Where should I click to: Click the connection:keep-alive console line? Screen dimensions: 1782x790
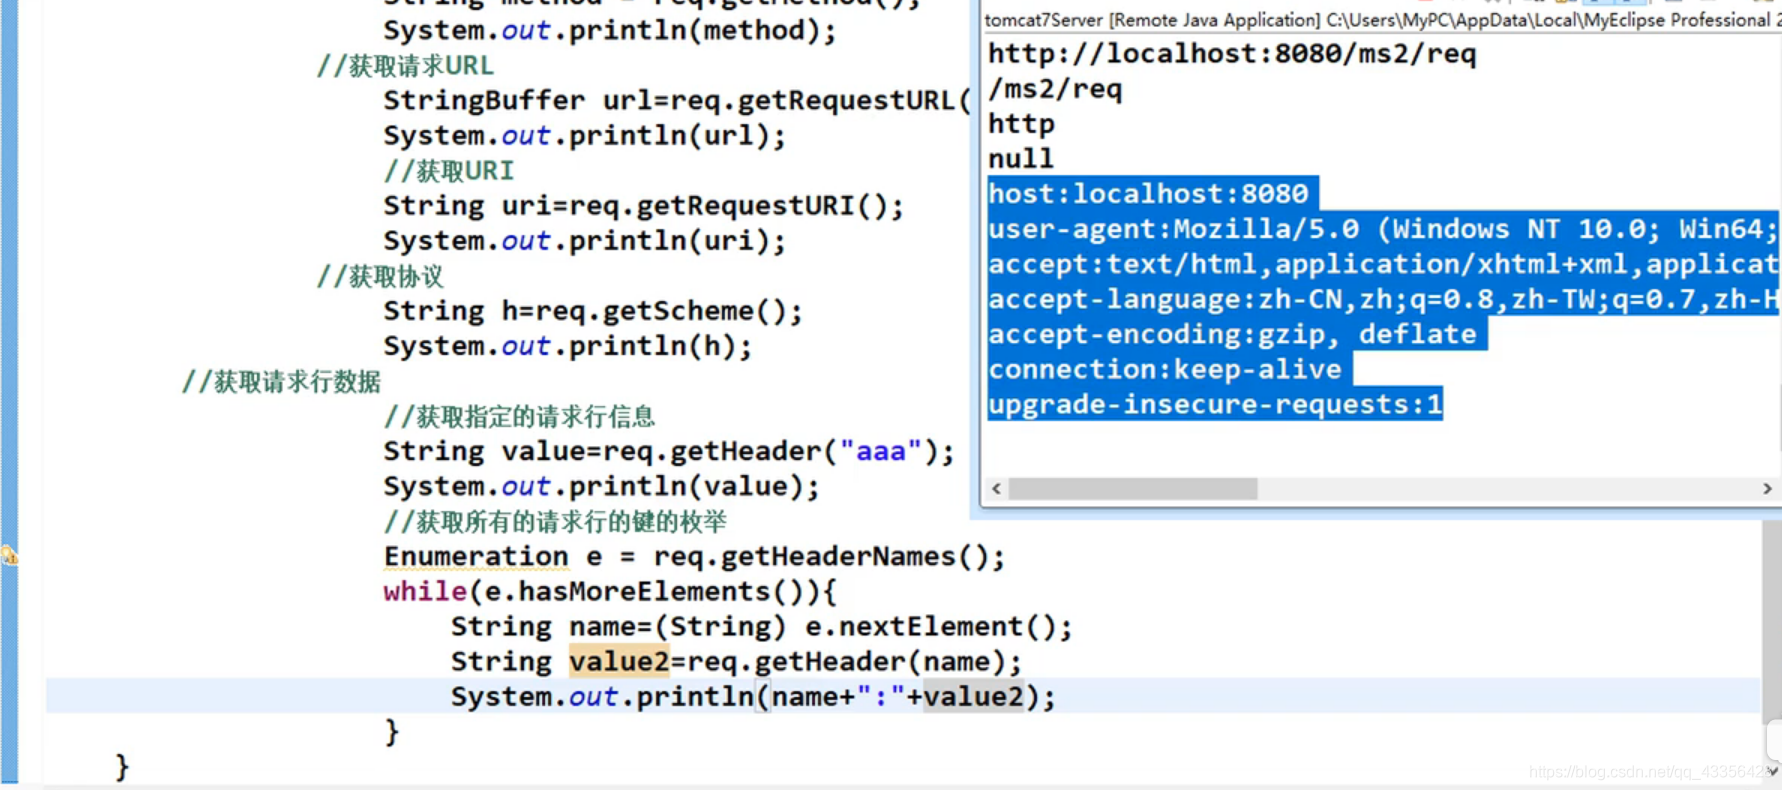[x=1168, y=369]
